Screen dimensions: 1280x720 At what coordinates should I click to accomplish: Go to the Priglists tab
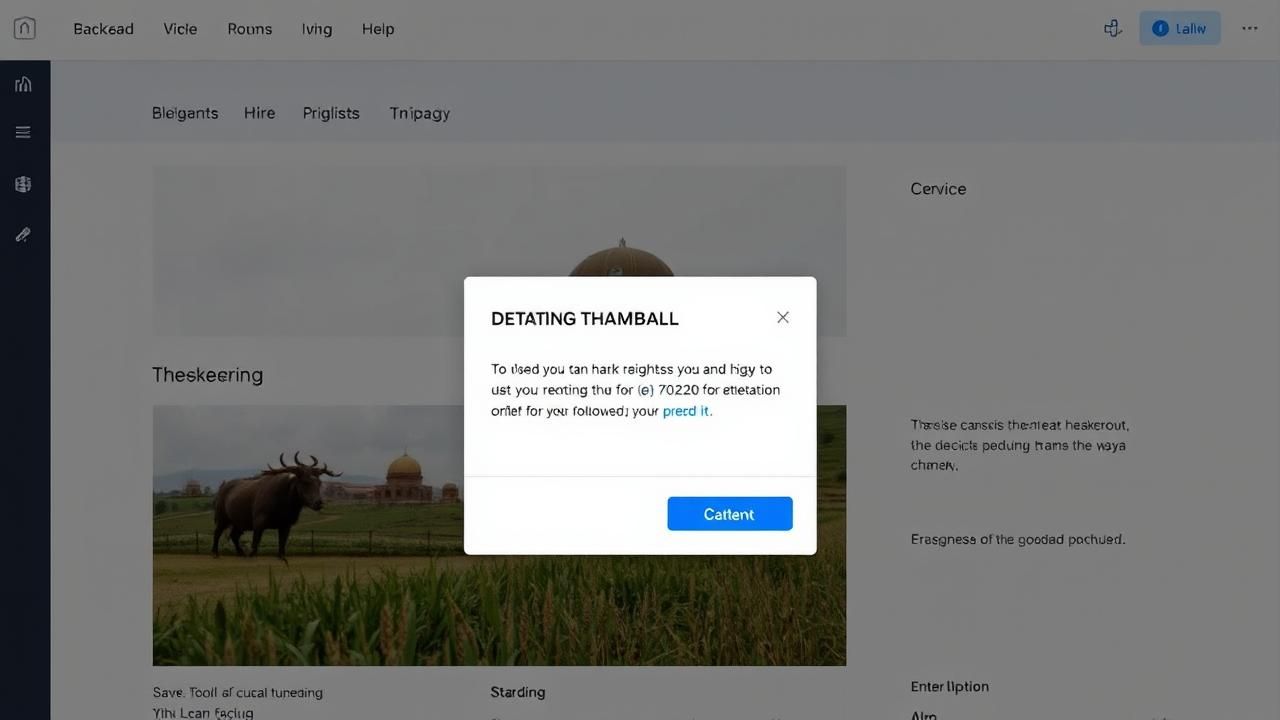[331, 113]
